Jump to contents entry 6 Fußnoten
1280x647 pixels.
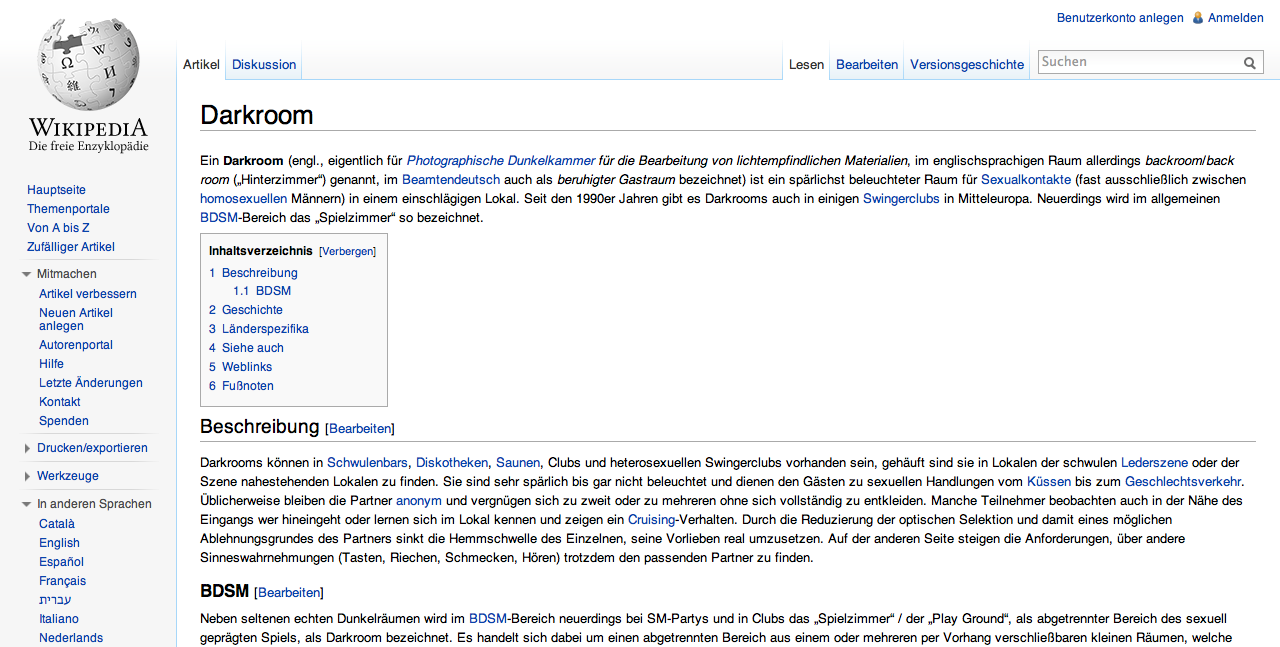pos(241,386)
